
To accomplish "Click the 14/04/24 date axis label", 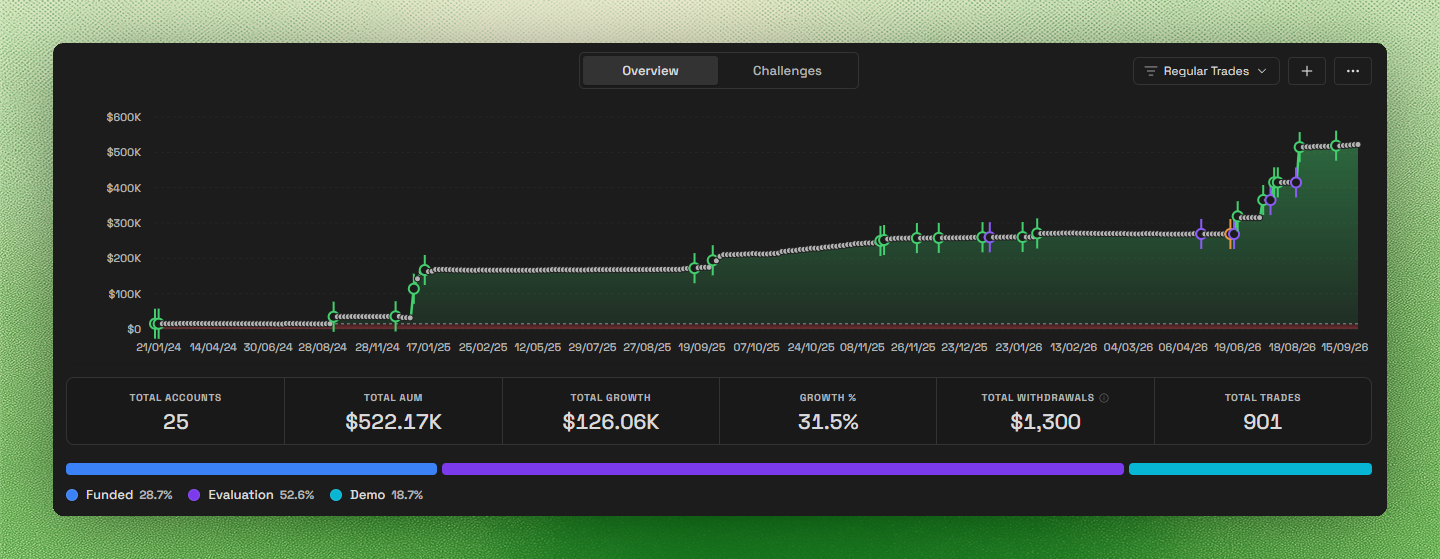I will [214, 348].
